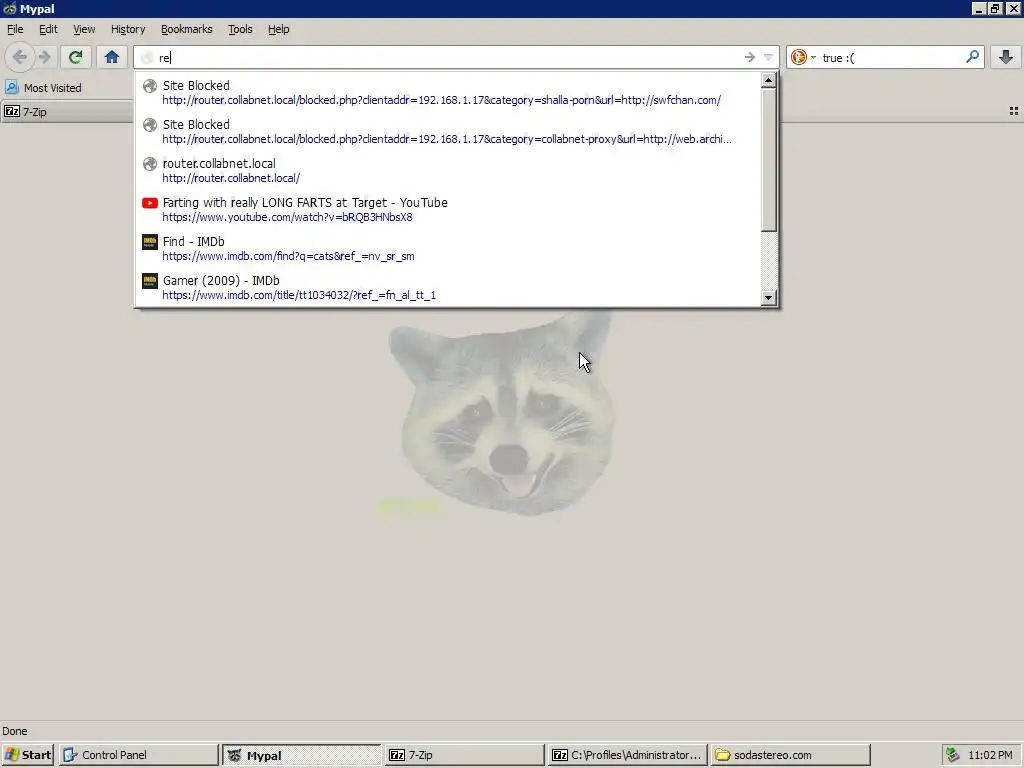Screen dimensions: 1024x768
Task: Open the View menu
Action: pyautogui.click(x=84, y=29)
